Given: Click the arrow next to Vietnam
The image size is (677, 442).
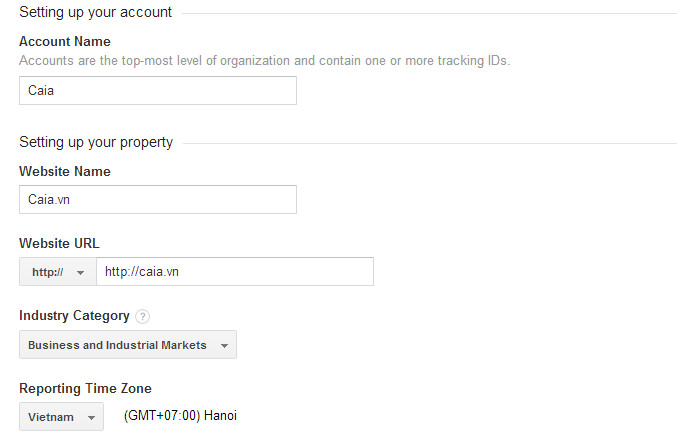Looking at the screenshot, I should (91, 417).
